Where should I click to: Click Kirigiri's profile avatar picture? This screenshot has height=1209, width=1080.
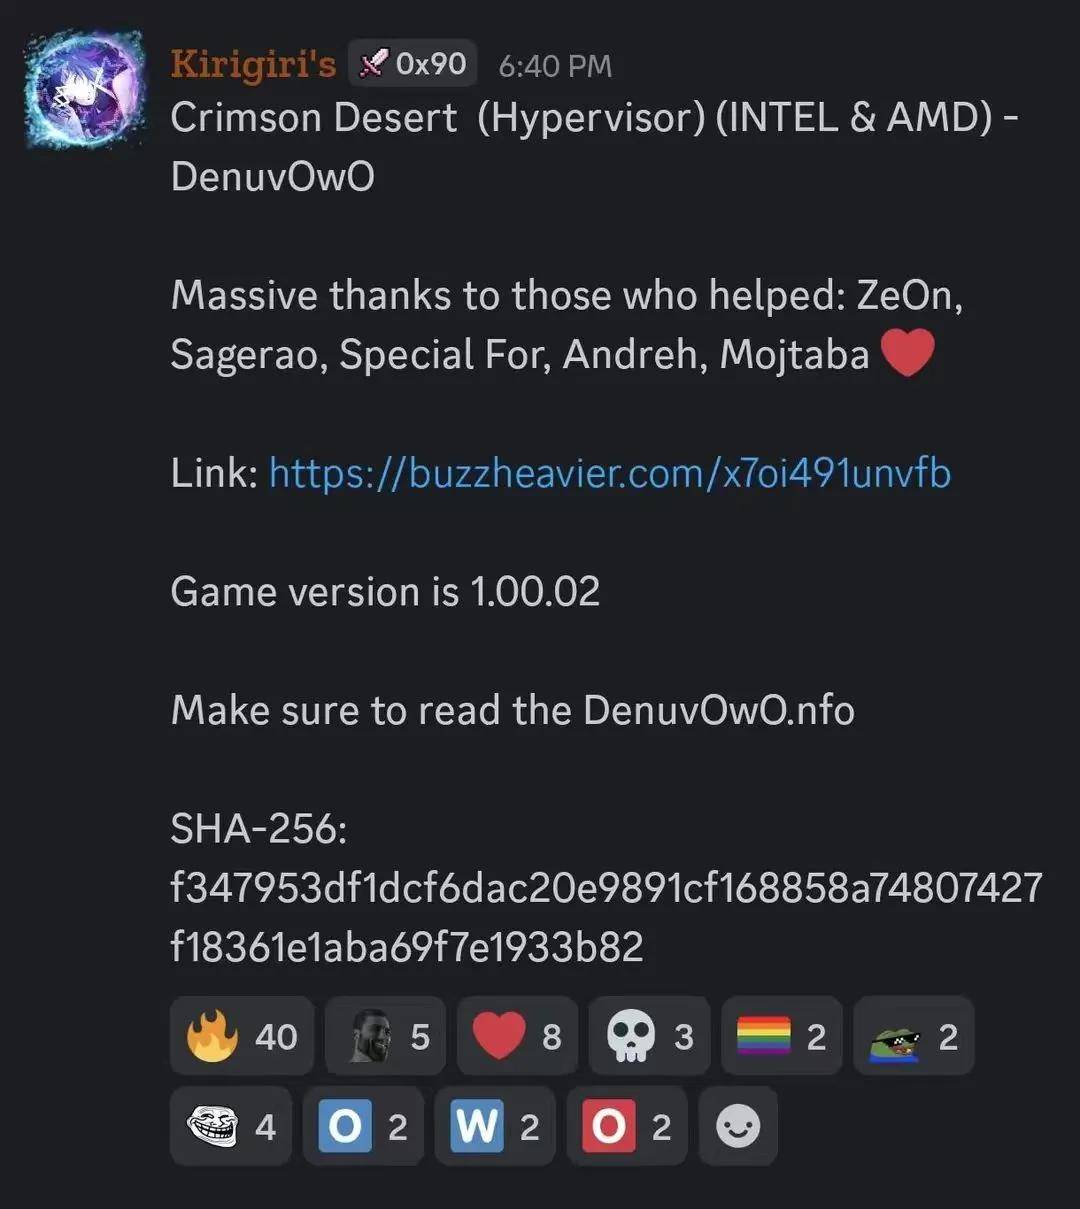pos(86,89)
